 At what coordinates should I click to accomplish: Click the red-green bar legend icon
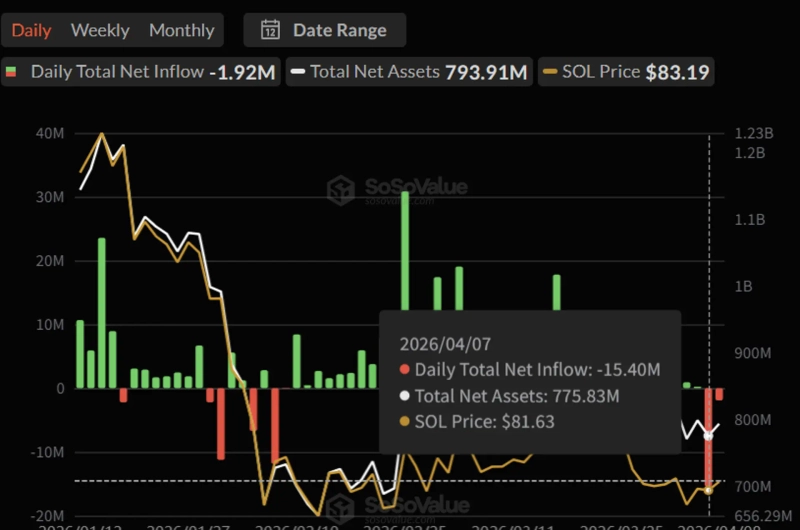pyautogui.click(x=12, y=72)
